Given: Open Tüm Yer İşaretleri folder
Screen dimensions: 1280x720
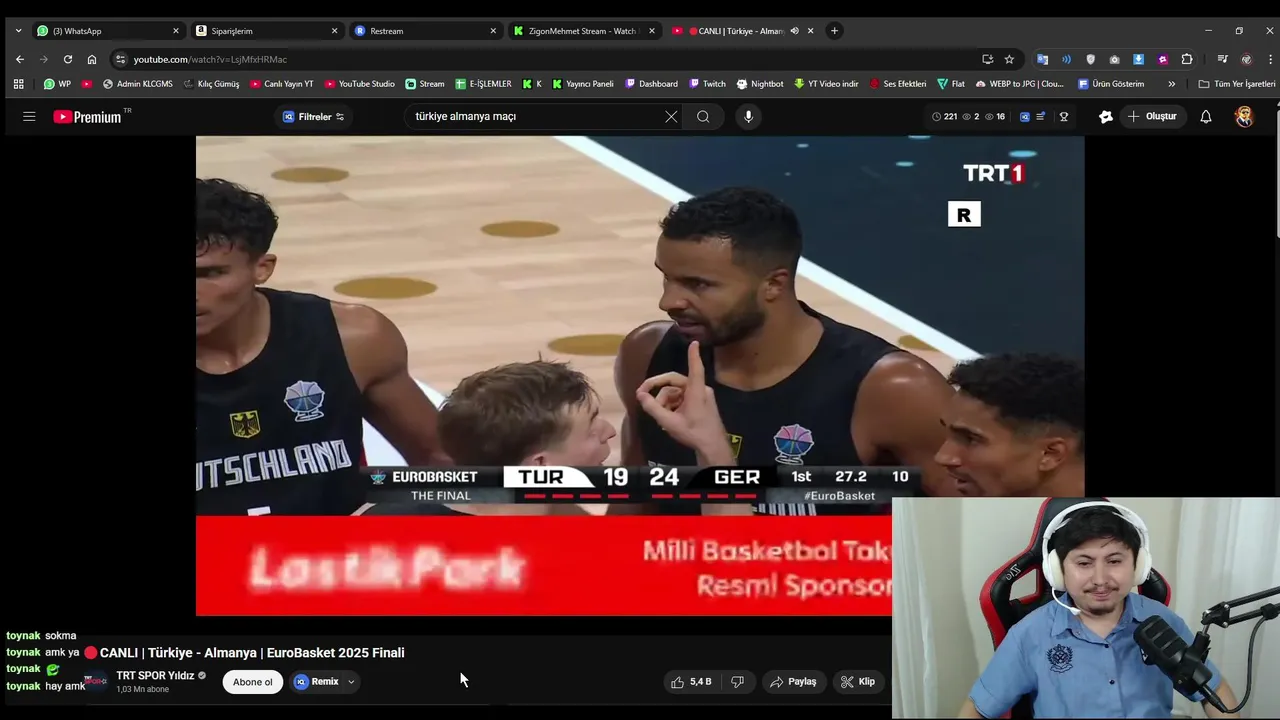Looking at the screenshot, I should (1237, 84).
